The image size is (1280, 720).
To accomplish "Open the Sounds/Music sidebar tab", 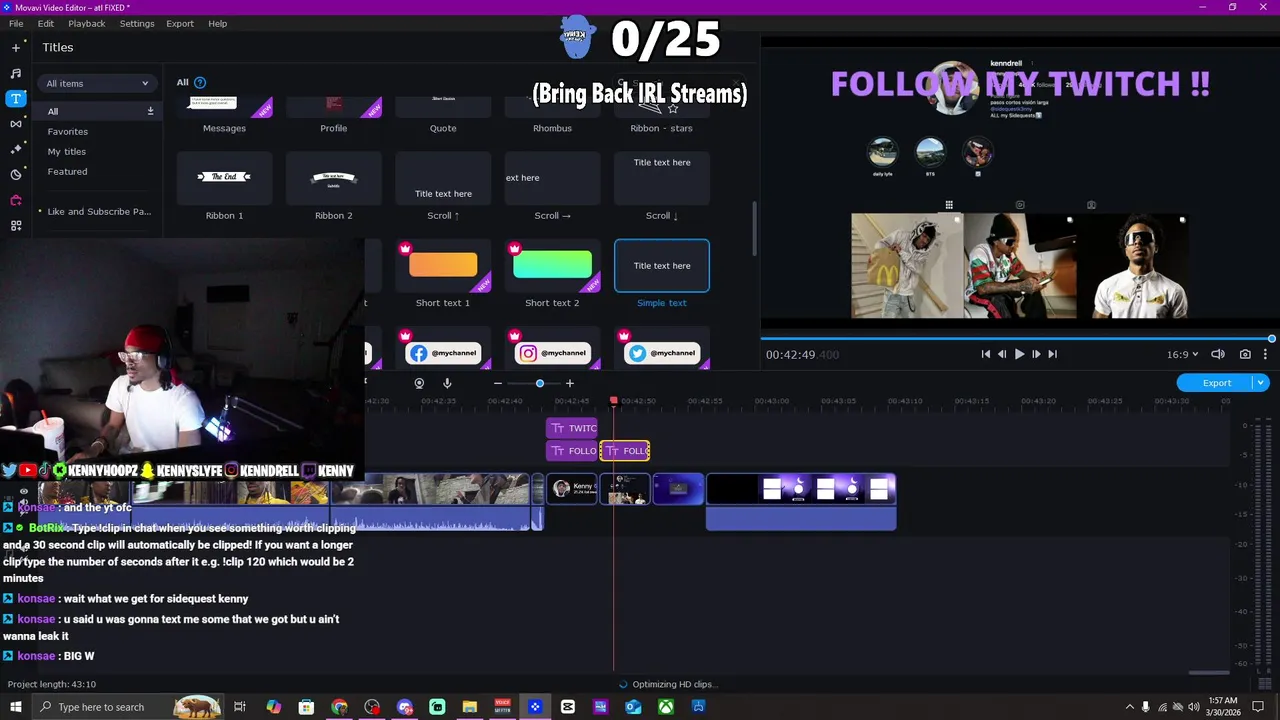I will tap(15, 73).
